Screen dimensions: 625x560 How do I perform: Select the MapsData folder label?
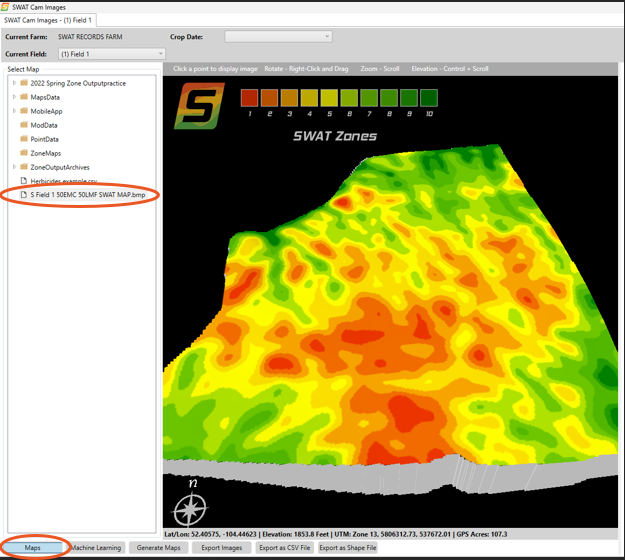click(x=45, y=97)
